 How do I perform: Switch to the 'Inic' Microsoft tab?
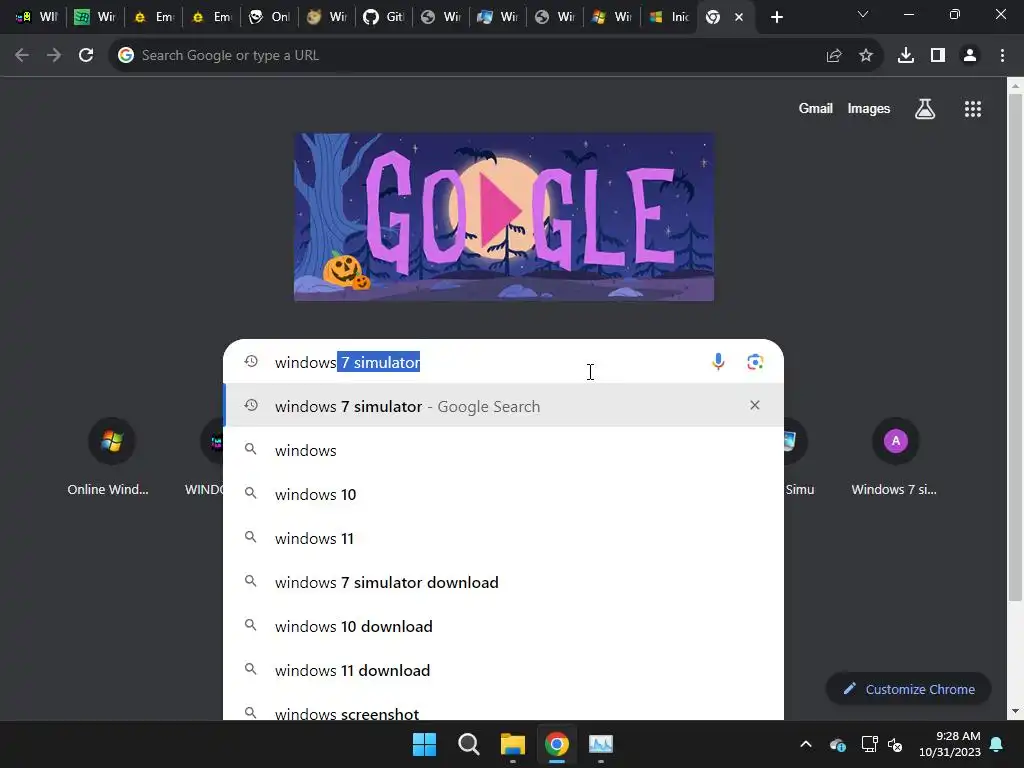669,17
